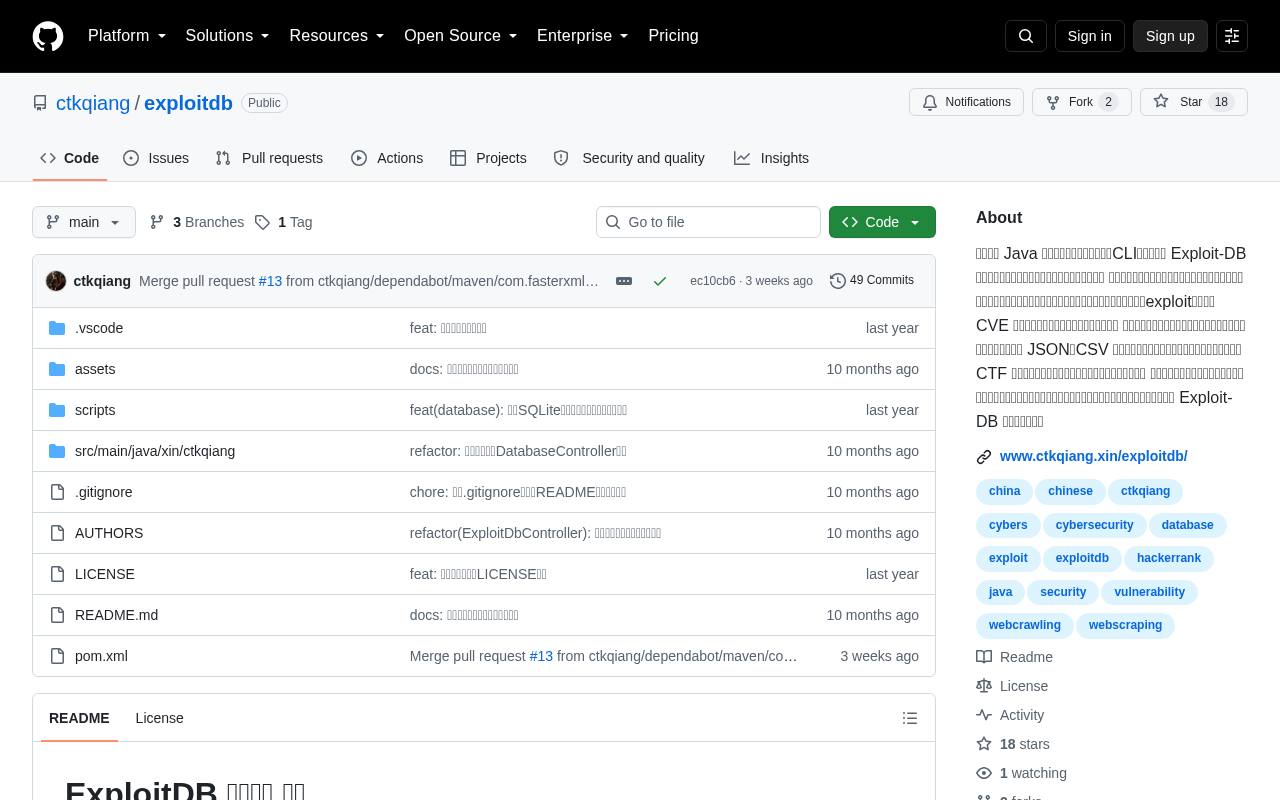The height and width of the screenshot is (800, 1280).
Task: Open the LICENSE file
Action: (x=105, y=574)
